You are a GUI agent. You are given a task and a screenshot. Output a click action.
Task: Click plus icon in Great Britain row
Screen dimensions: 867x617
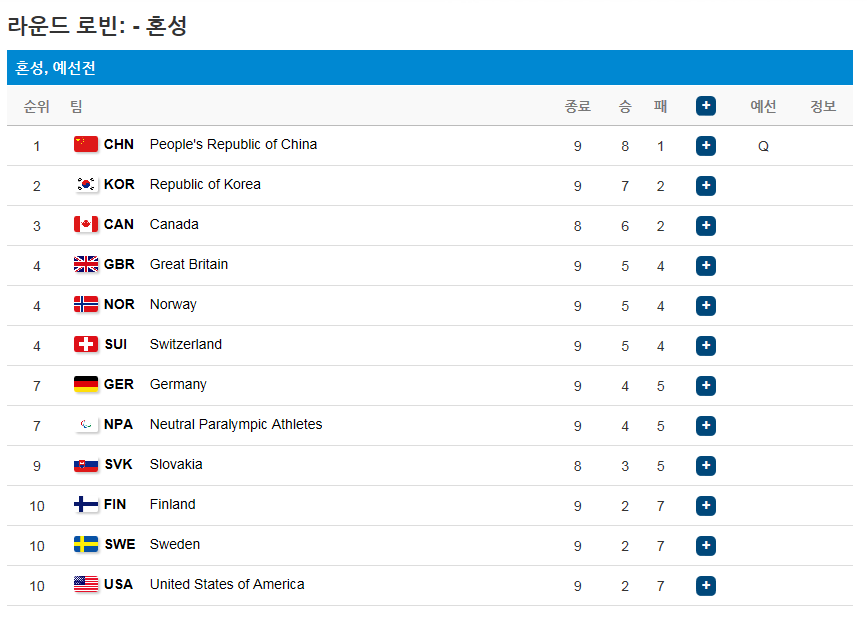coord(706,265)
